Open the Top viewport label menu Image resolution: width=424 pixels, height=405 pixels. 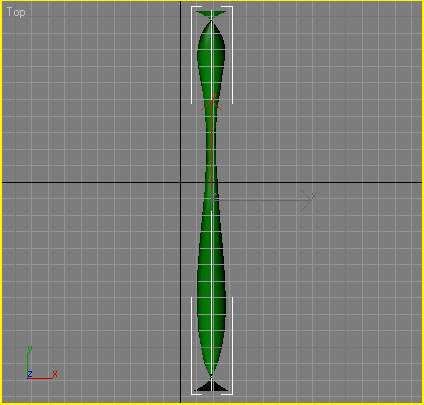click(16, 12)
